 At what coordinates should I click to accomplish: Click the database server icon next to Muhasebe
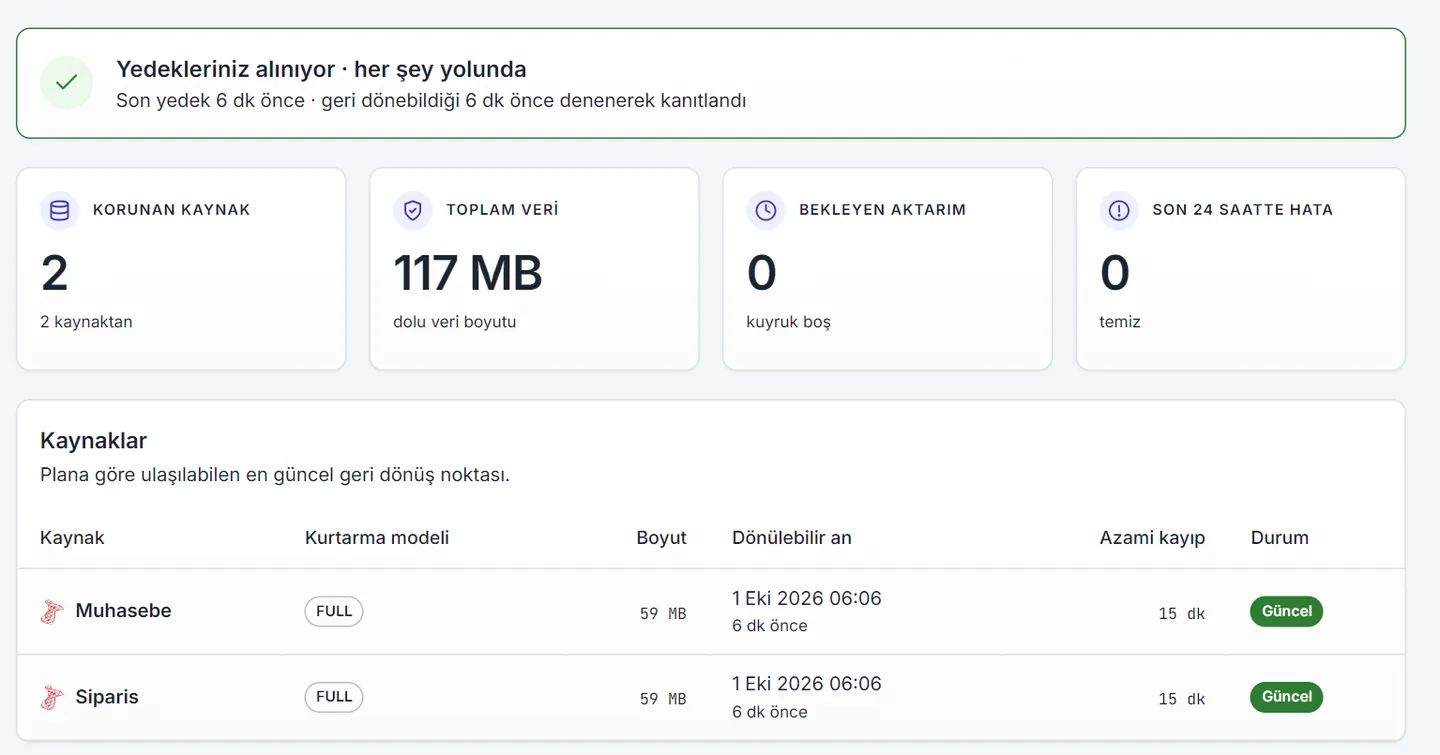[52, 612]
